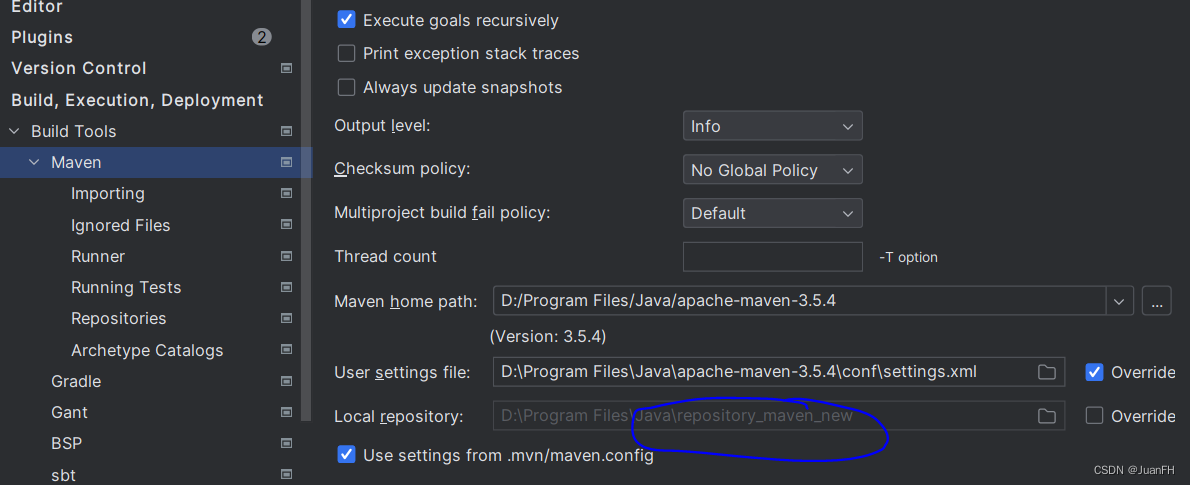The width and height of the screenshot is (1190, 485).
Task: Click project-level icon beside Ignored Files
Action: (x=286, y=225)
